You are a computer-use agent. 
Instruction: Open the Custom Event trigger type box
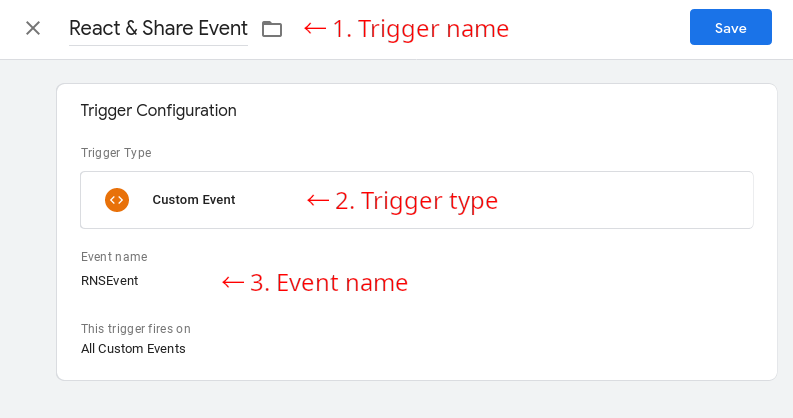417,200
